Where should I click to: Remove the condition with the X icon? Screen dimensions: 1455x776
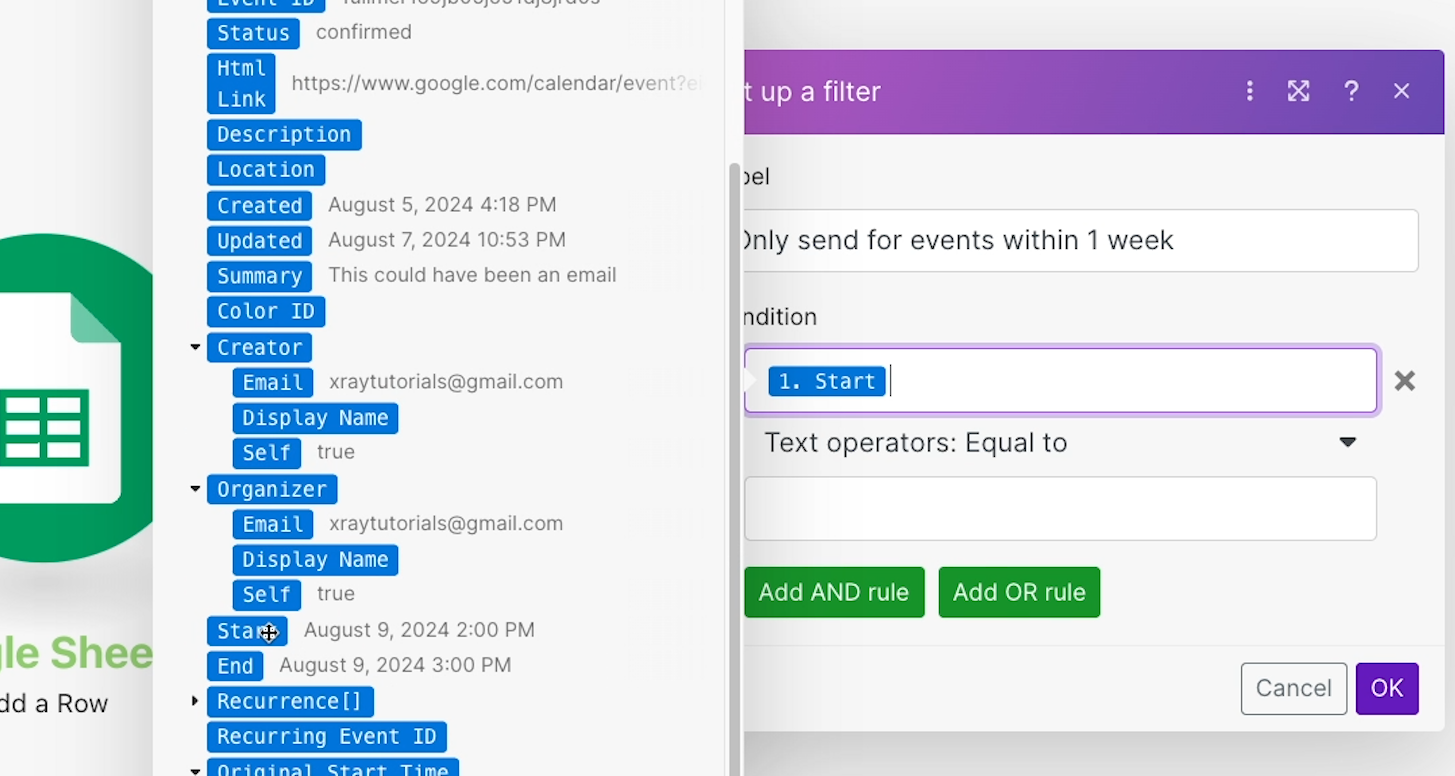coord(1404,381)
